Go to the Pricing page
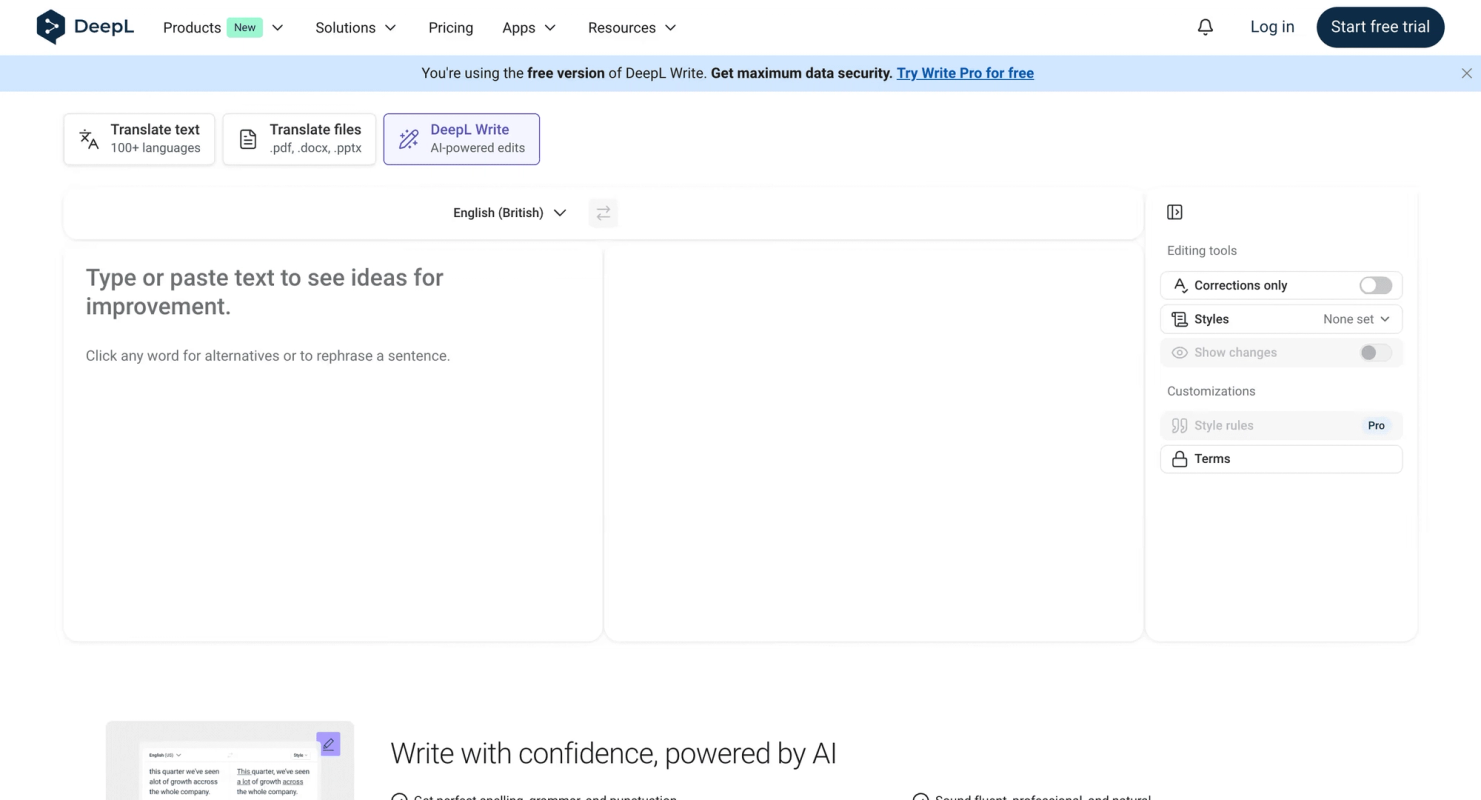This screenshot has width=1481, height=800. point(451,28)
